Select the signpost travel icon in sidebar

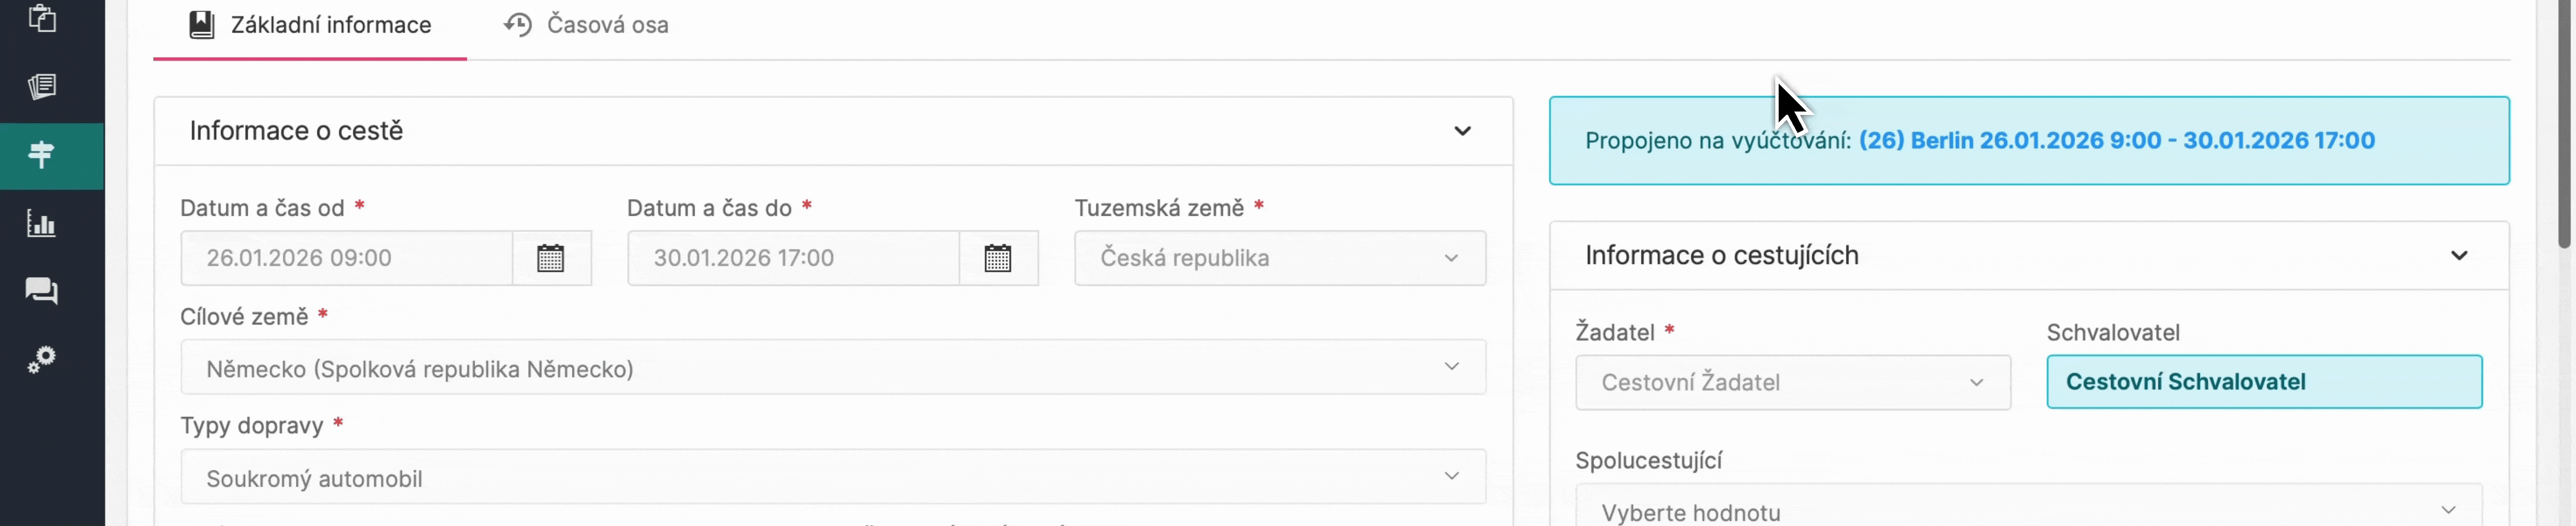coord(42,155)
